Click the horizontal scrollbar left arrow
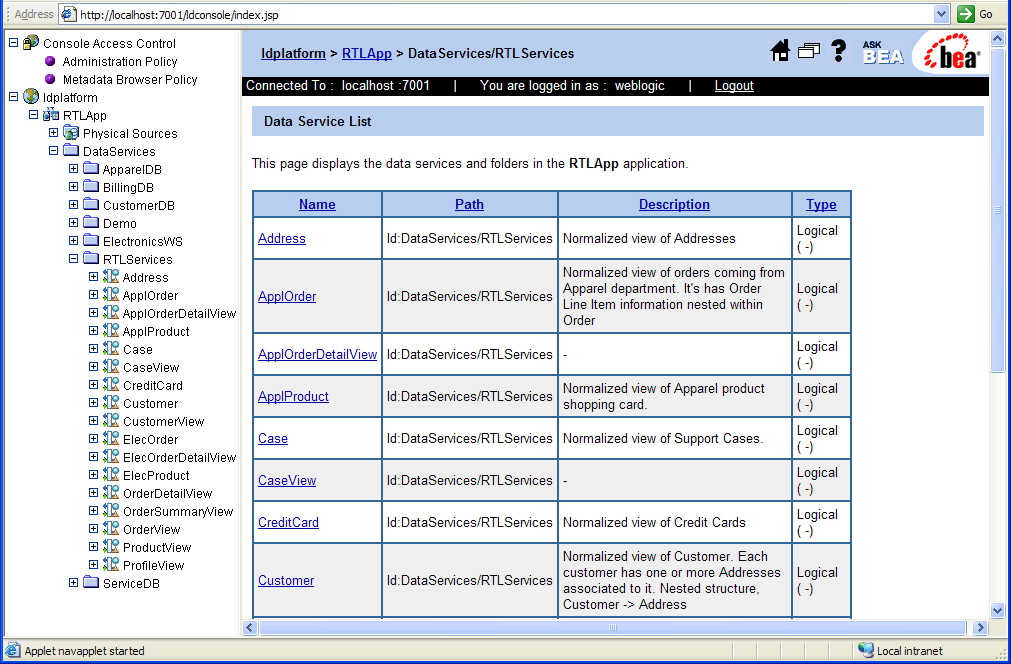The width and height of the screenshot is (1011, 664). pos(250,627)
